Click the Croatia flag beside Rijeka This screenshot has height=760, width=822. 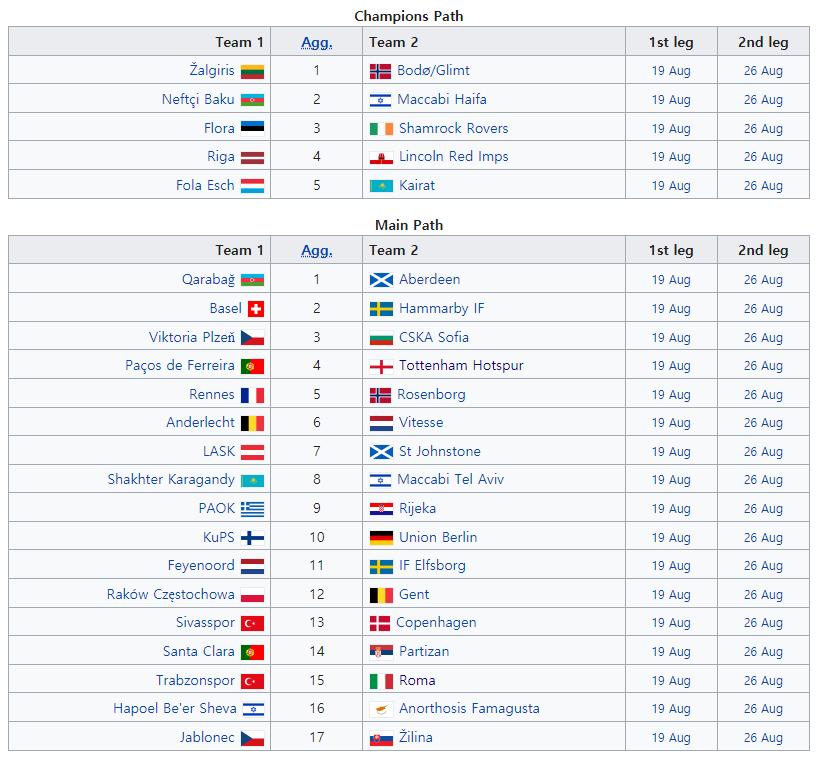(x=381, y=508)
